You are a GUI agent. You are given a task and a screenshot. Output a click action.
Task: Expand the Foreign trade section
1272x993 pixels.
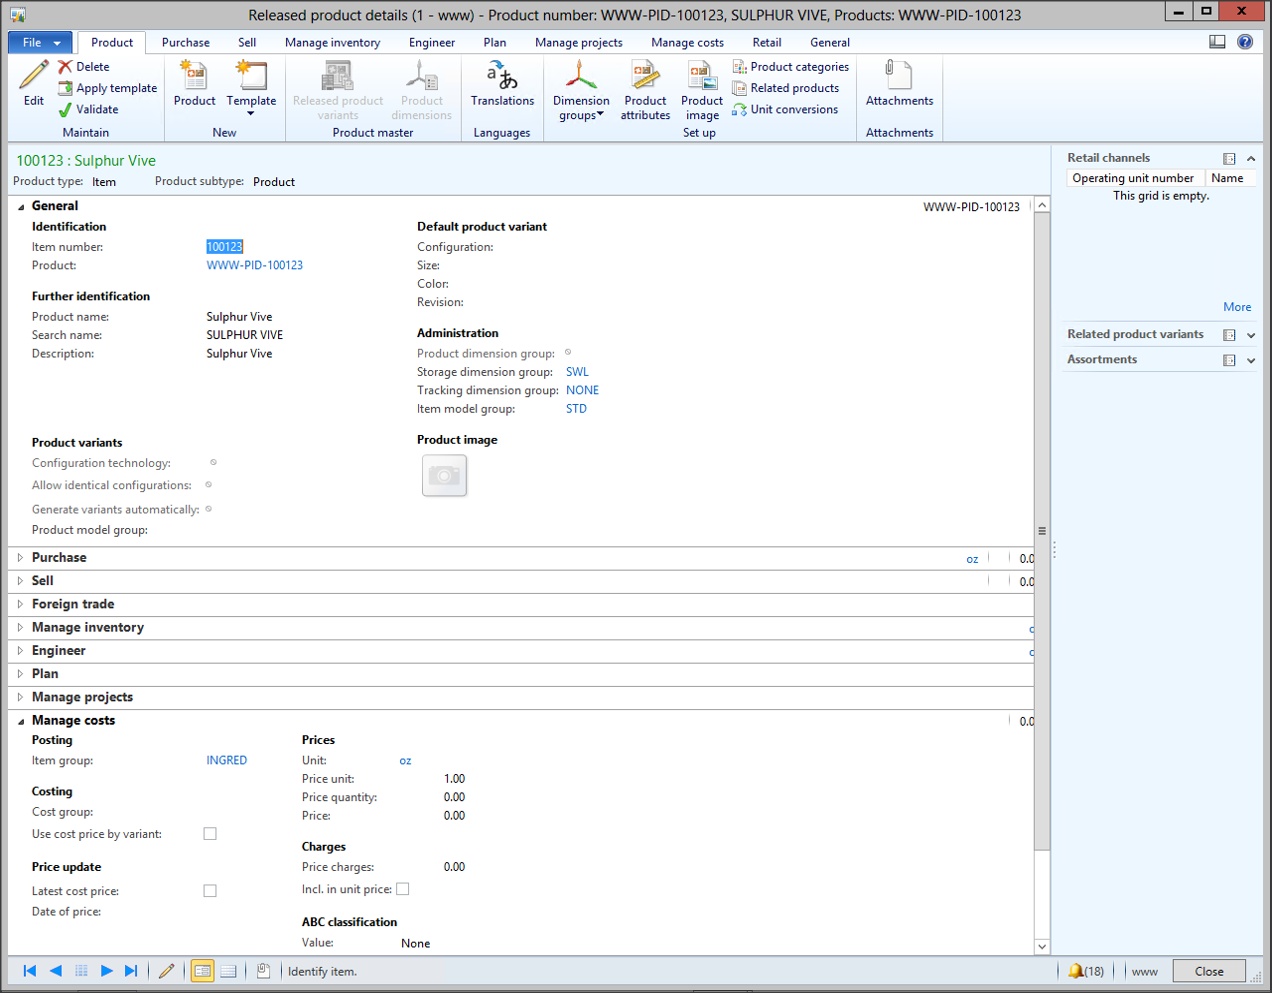73,604
